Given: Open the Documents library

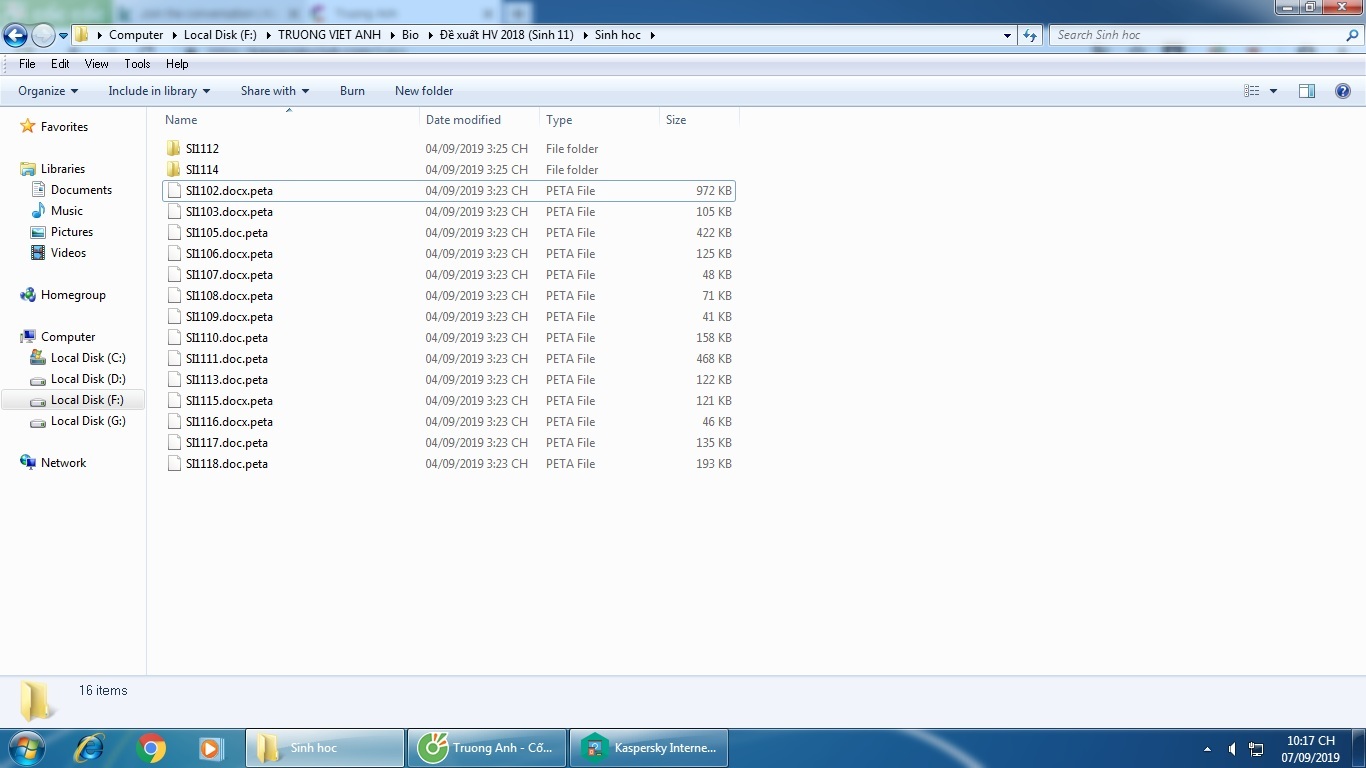Looking at the screenshot, I should [x=81, y=190].
